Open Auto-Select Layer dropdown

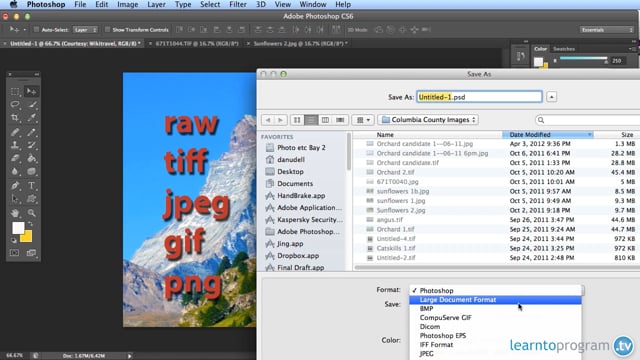coord(85,30)
